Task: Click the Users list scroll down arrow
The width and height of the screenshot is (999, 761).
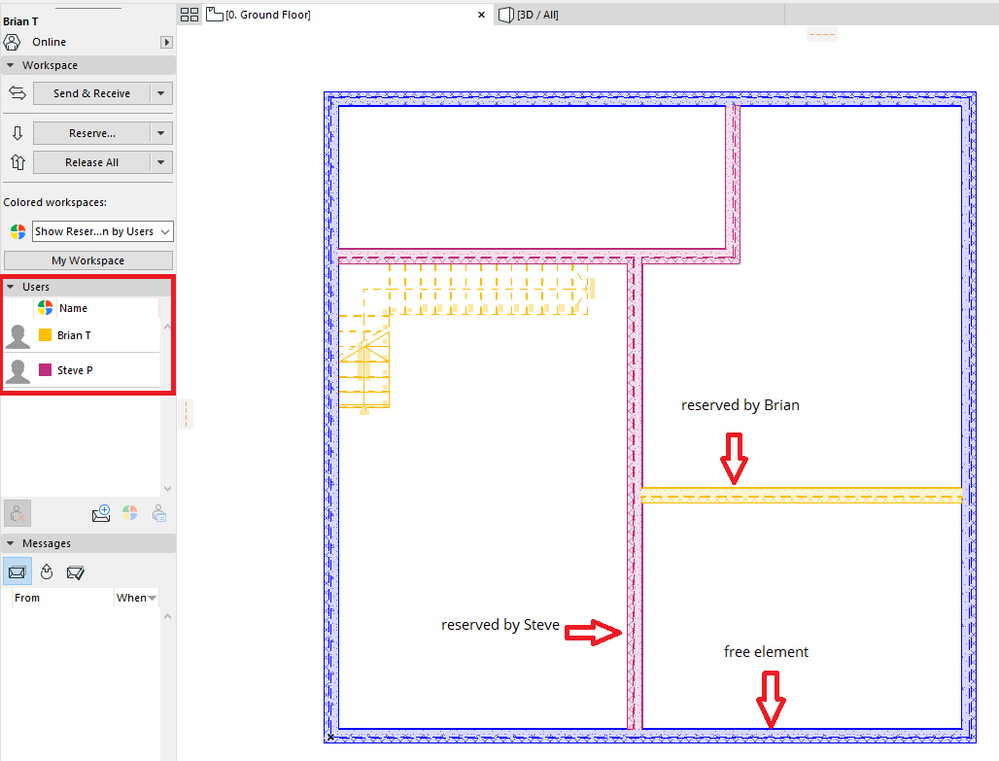Action: (x=168, y=489)
